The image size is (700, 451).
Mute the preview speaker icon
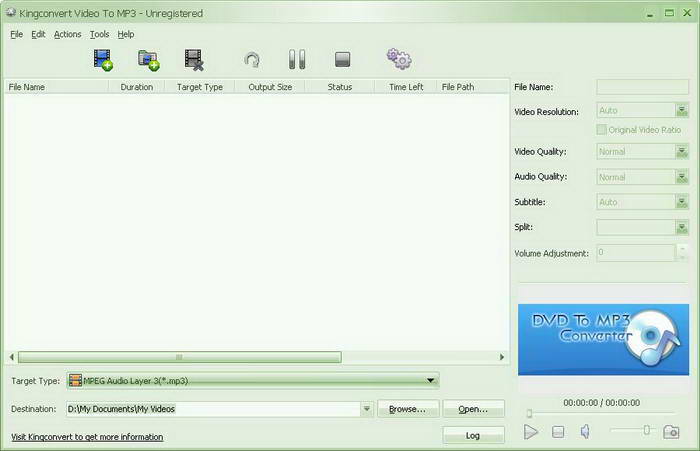(585, 431)
